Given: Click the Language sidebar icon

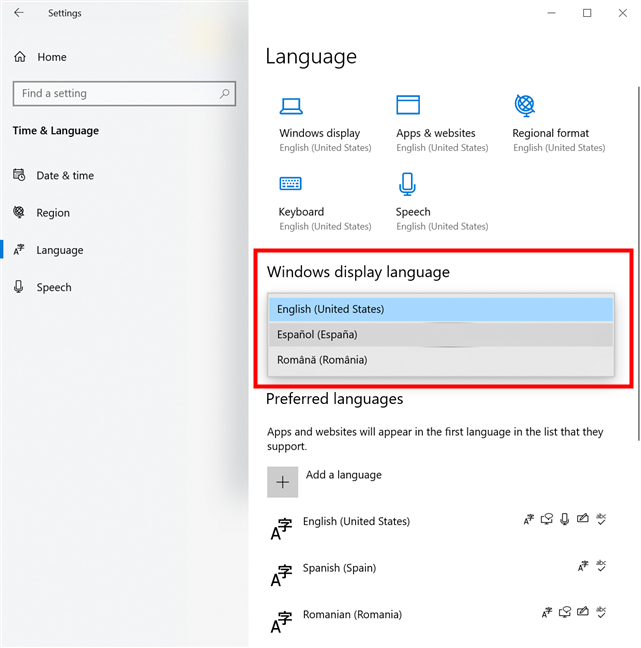Looking at the screenshot, I should pyautogui.click(x=19, y=250).
